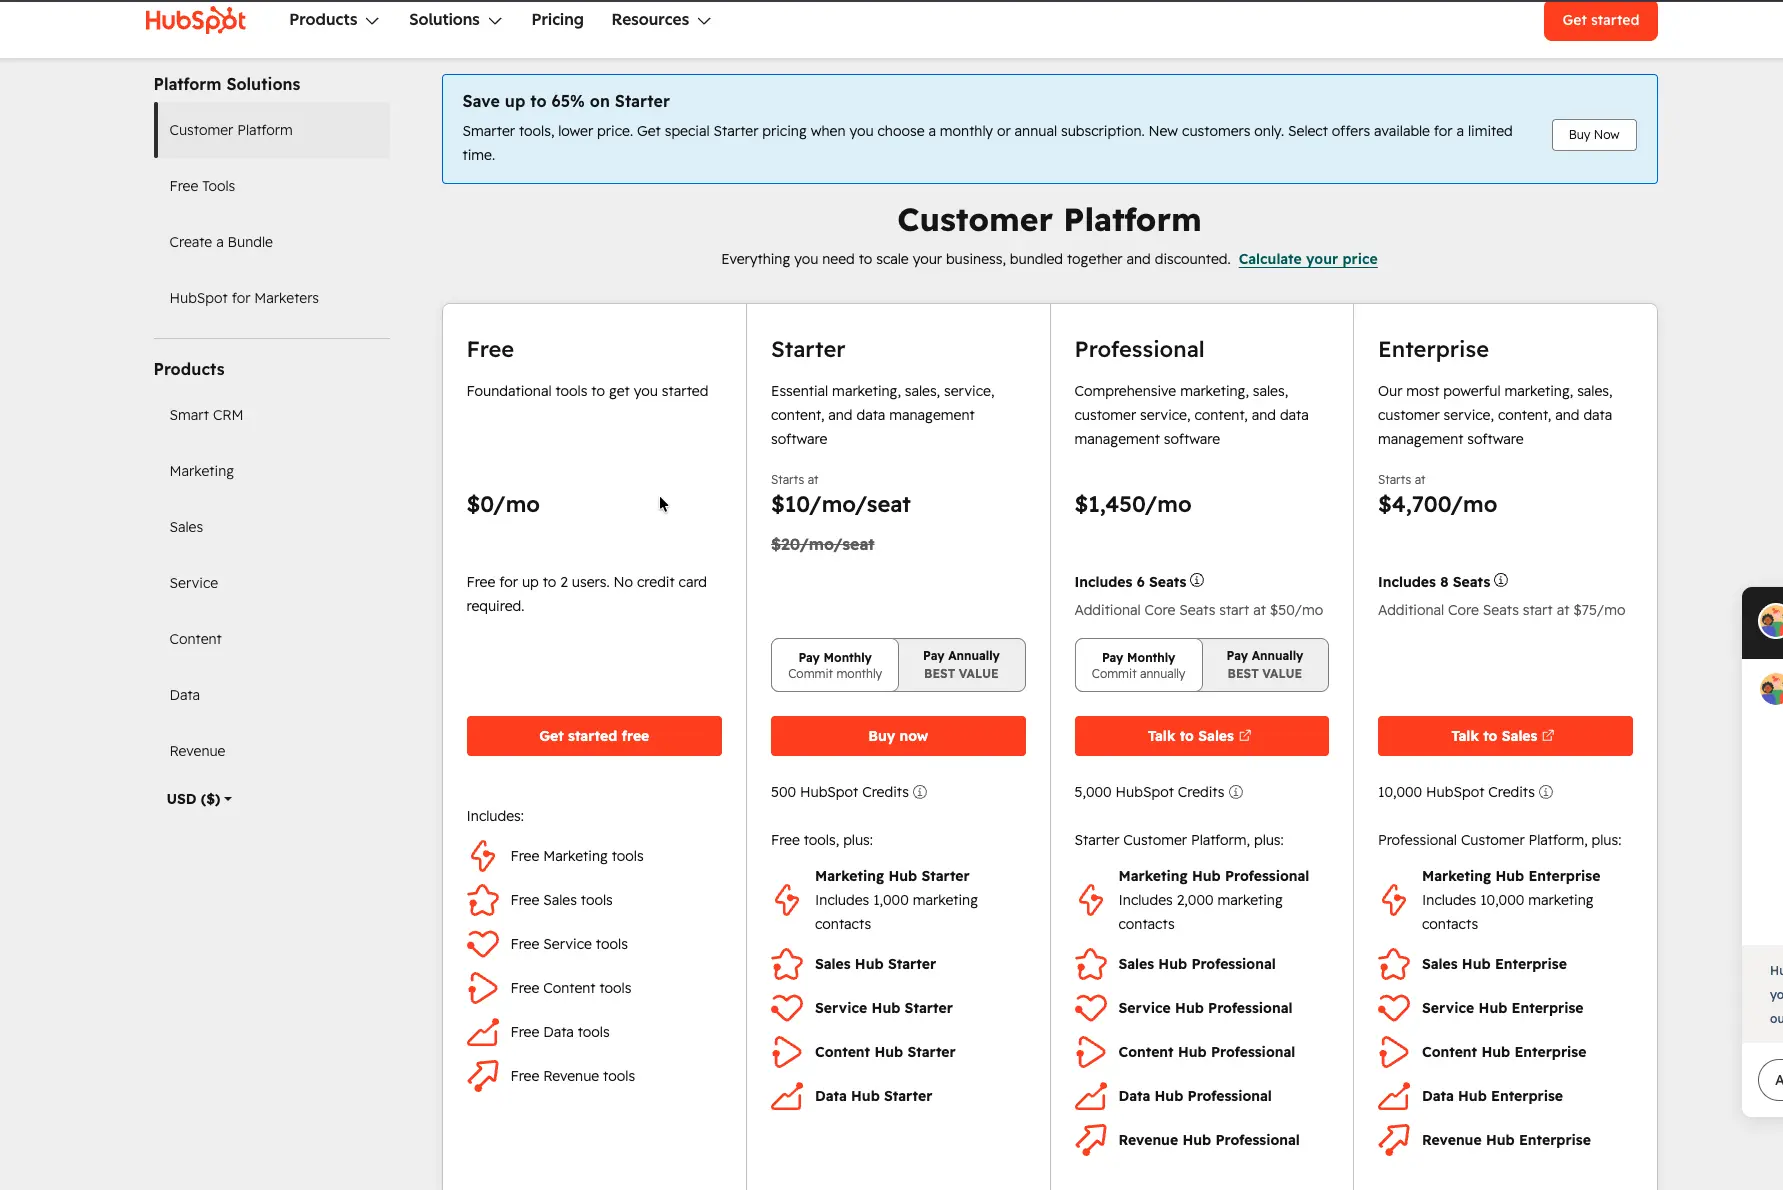Click the Revenue Hub Enterprise icon

pos(1394,1140)
